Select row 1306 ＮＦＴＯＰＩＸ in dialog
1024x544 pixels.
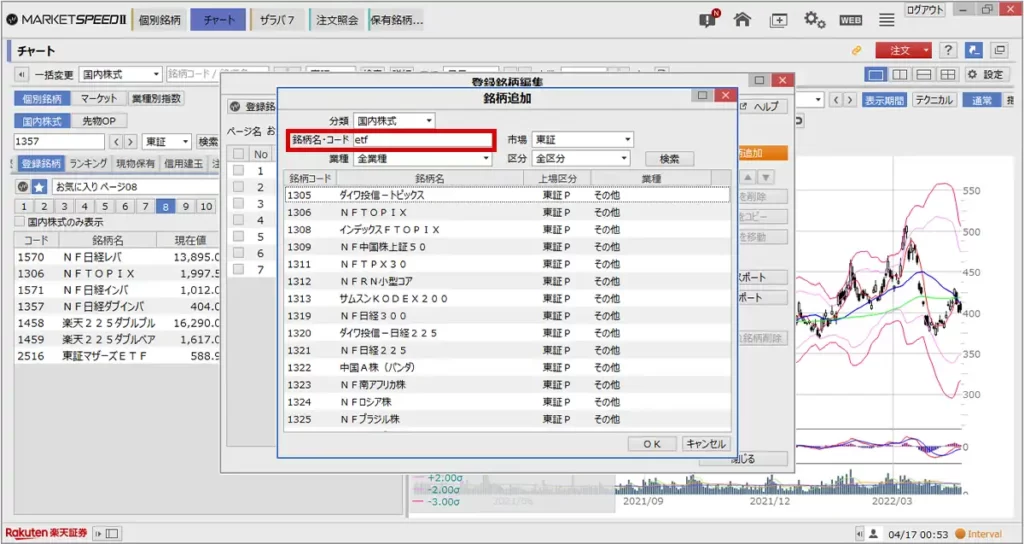[507, 212]
